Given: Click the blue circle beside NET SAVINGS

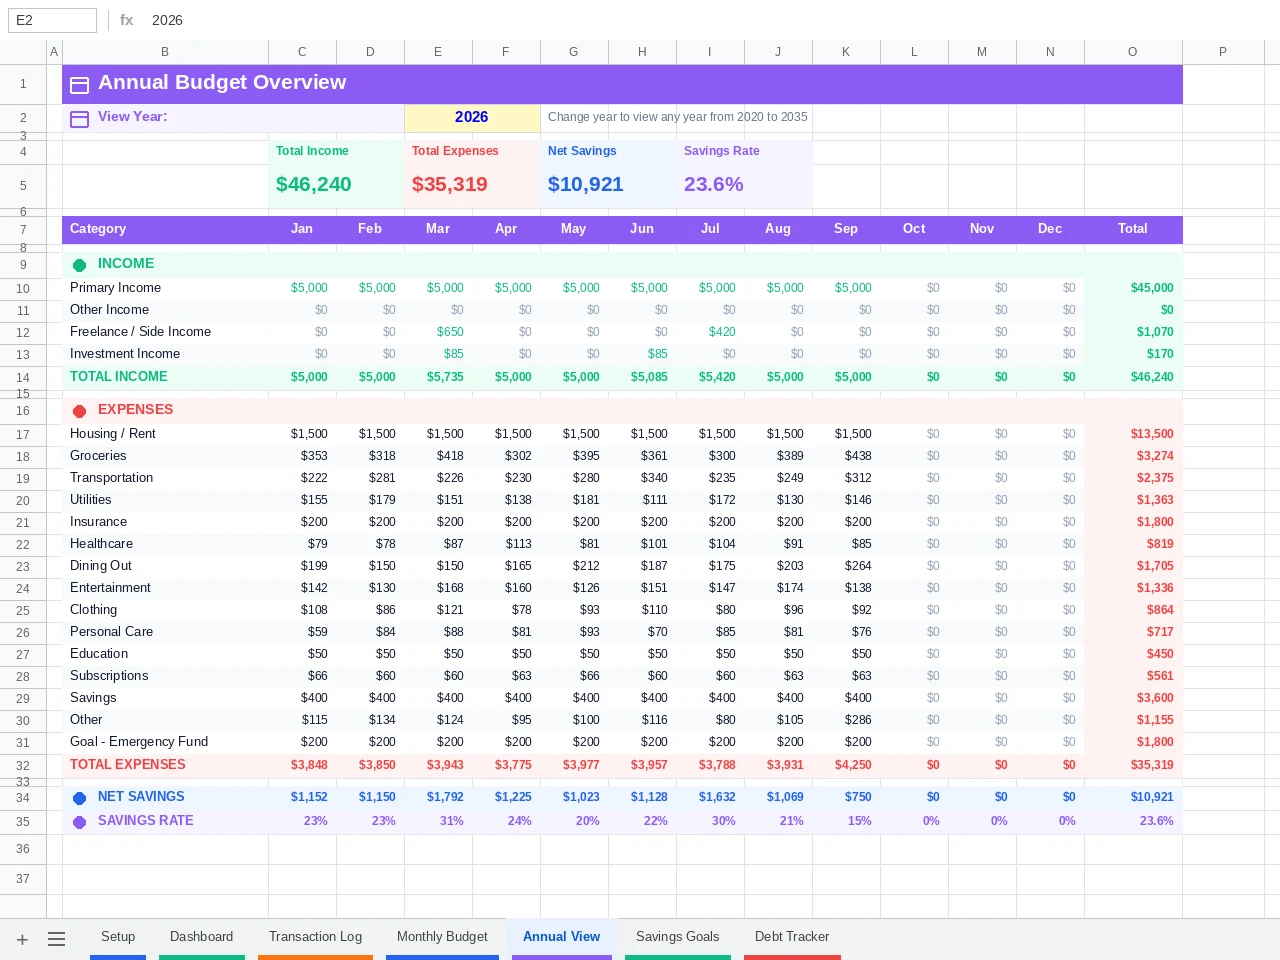Looking at the screenshot, I should 80,798.
